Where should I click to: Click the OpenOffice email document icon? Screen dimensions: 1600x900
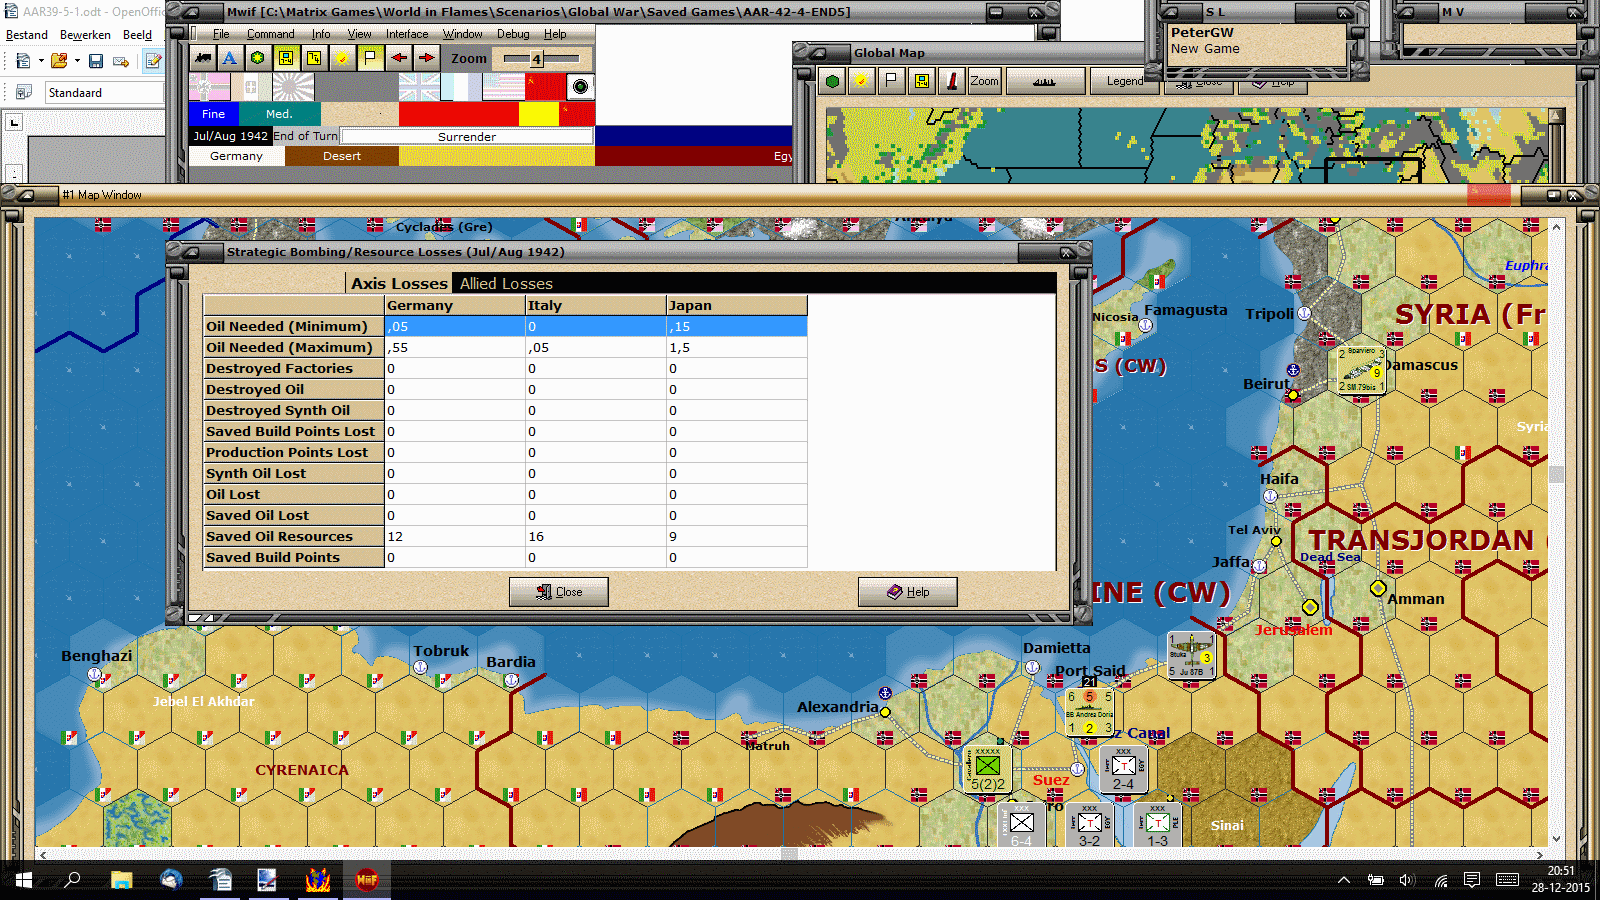[x=121, y=61]
